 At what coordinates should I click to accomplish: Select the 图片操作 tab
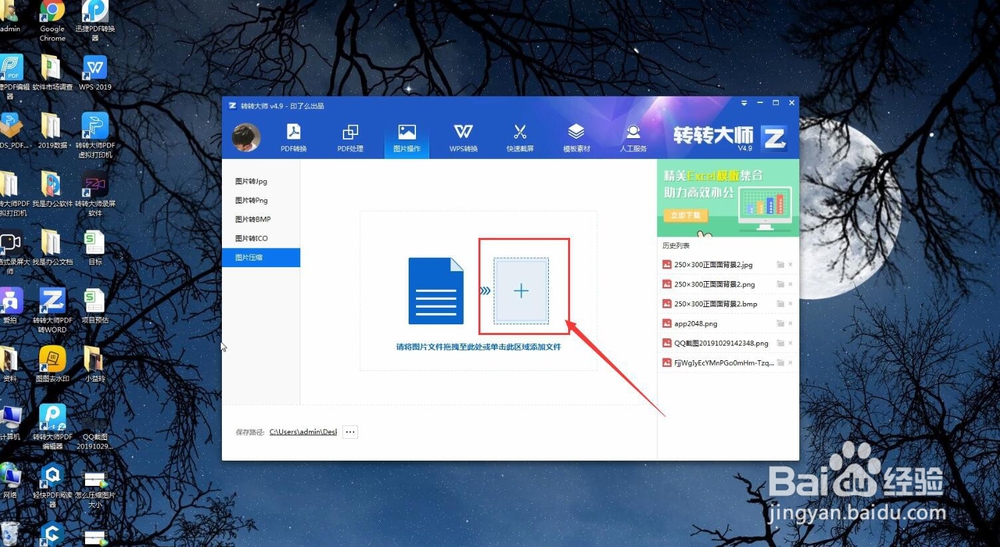click(x=407, y=138)
